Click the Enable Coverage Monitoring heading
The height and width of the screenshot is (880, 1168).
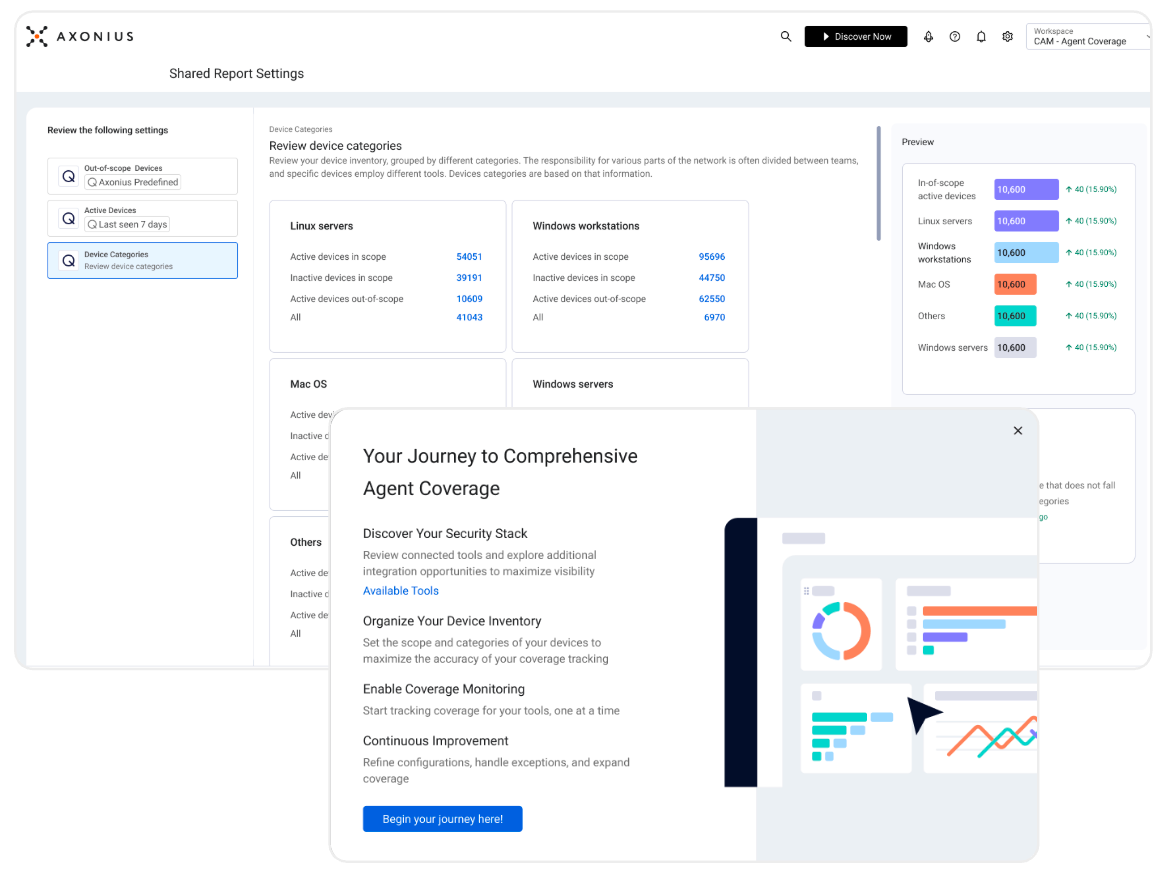pos(444,689)
